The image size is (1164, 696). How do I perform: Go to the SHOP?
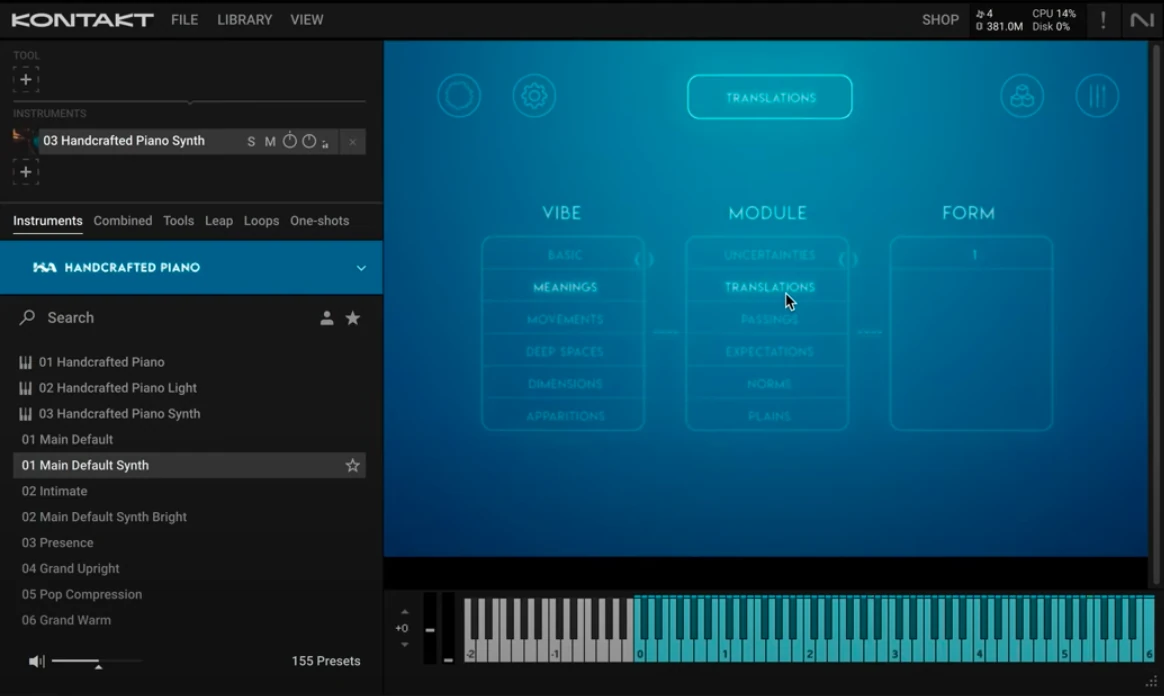click(x=940, y=20)
